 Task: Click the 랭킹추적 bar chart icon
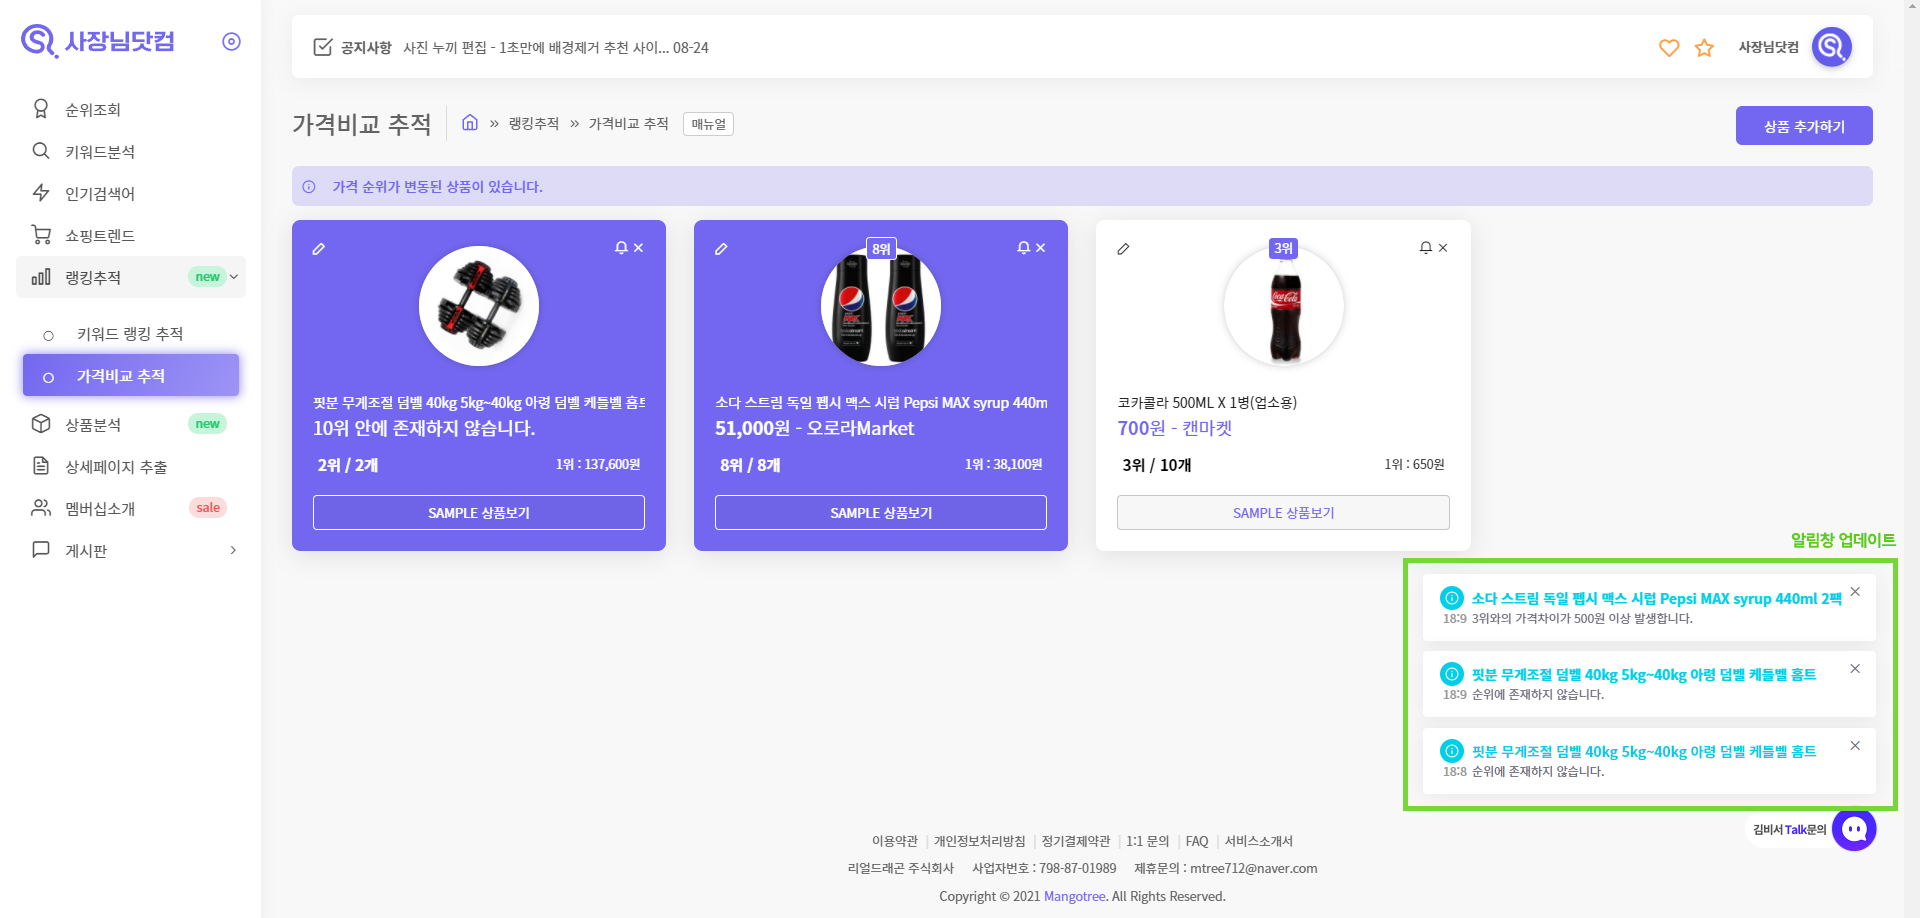[x=41, y=276]
